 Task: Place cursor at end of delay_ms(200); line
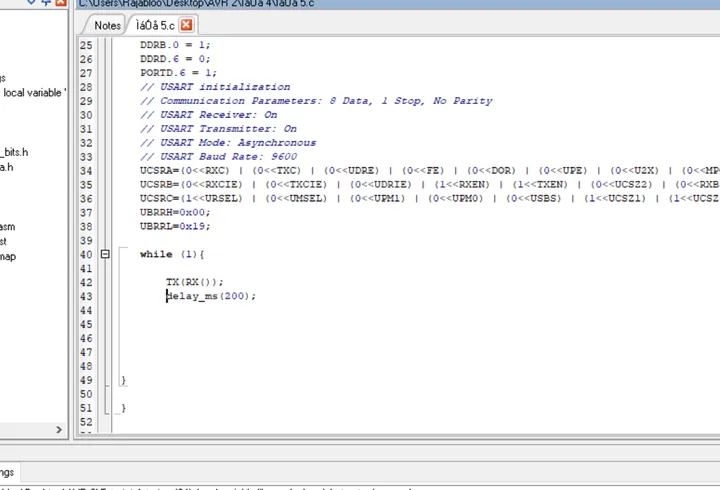point(256,296)
